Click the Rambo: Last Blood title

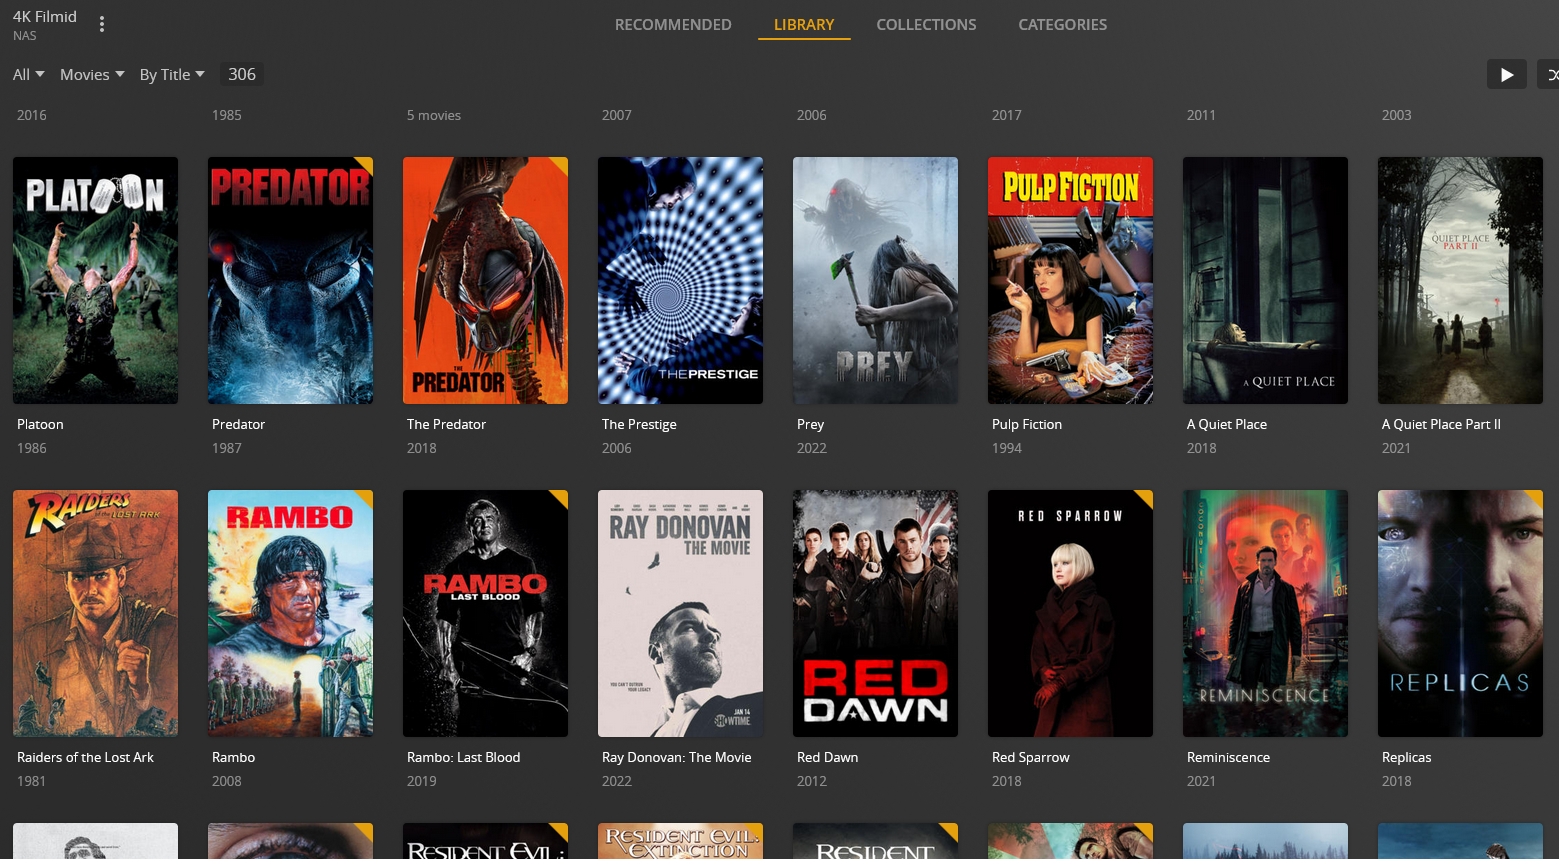coord(463,757)
